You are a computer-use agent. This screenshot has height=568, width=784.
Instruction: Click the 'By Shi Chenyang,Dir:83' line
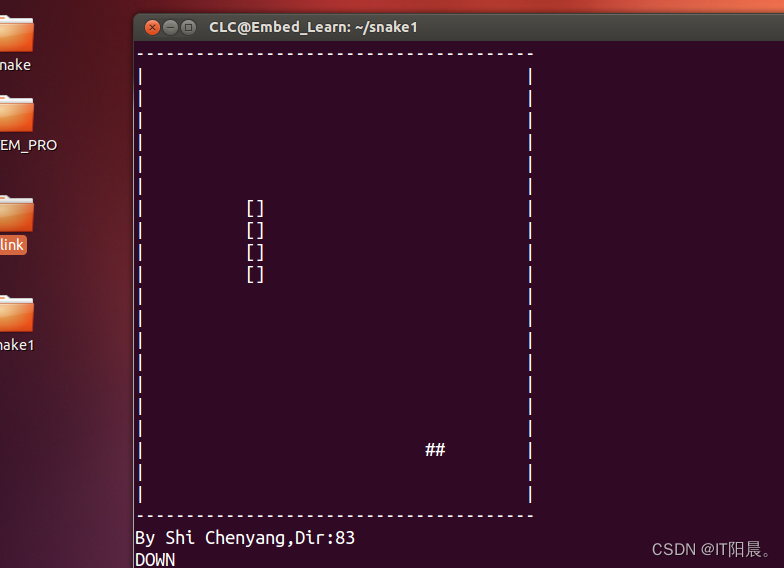(x=245, y=538)
